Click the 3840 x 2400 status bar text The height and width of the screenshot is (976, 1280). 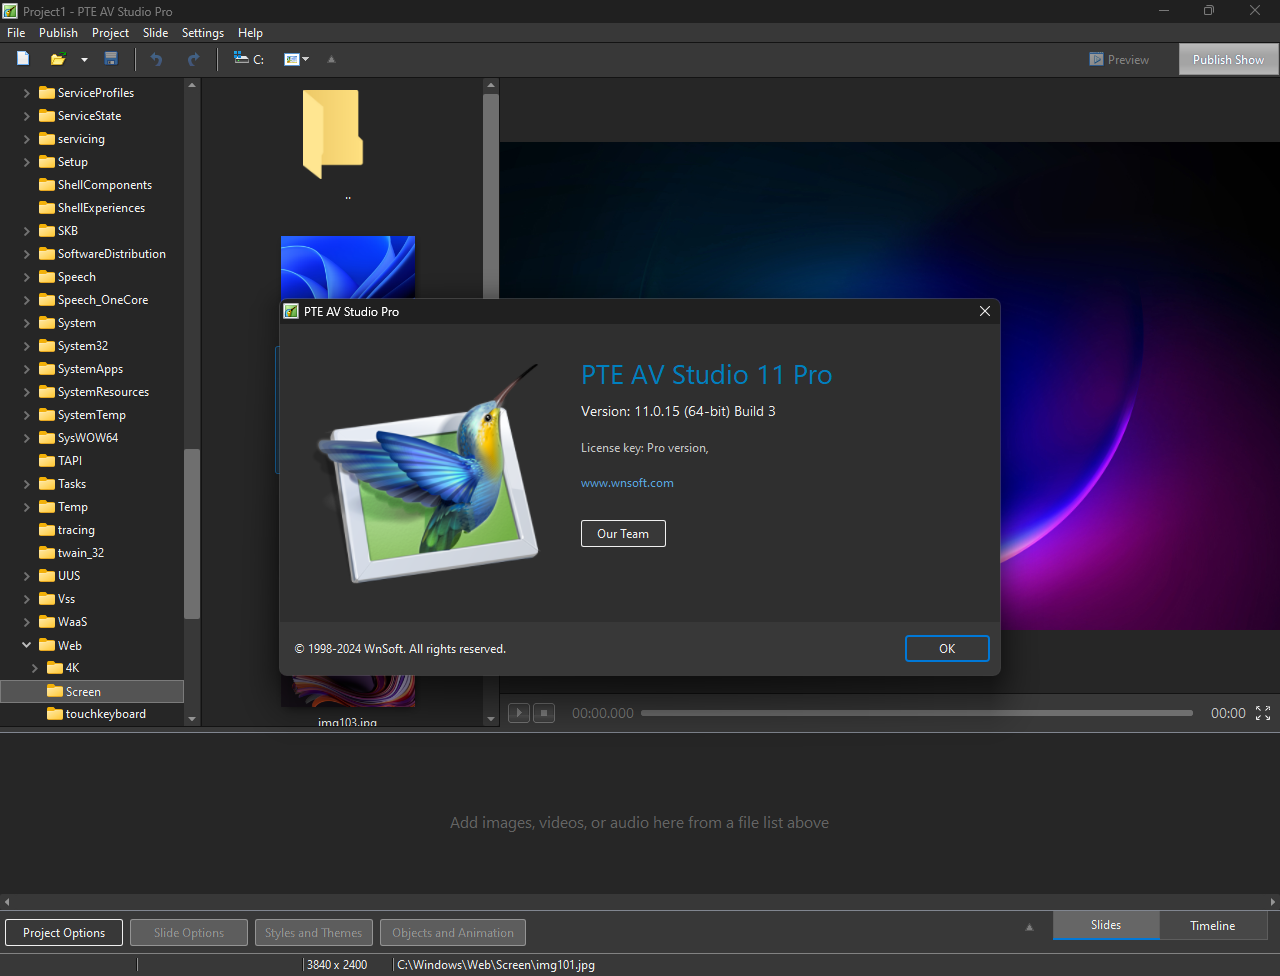point(337,965)
